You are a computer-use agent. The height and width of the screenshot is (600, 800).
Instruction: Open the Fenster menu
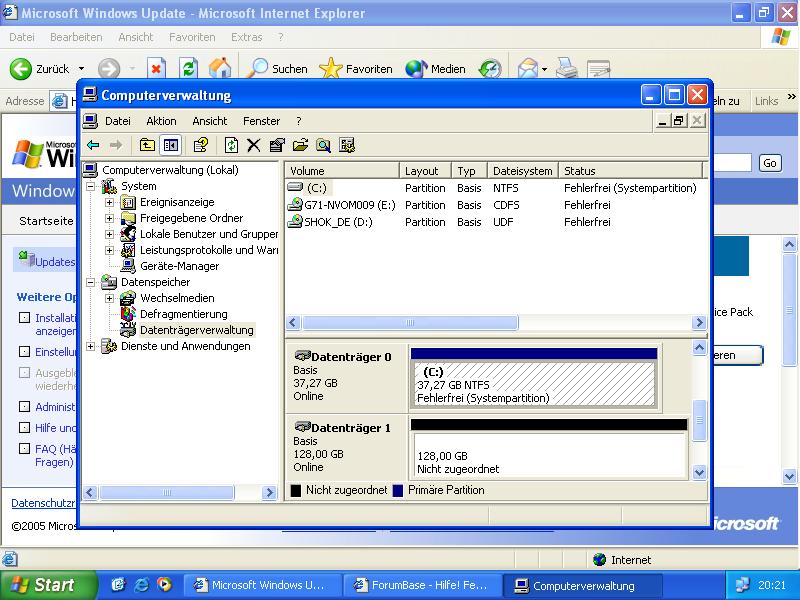(x=261, y=121)
